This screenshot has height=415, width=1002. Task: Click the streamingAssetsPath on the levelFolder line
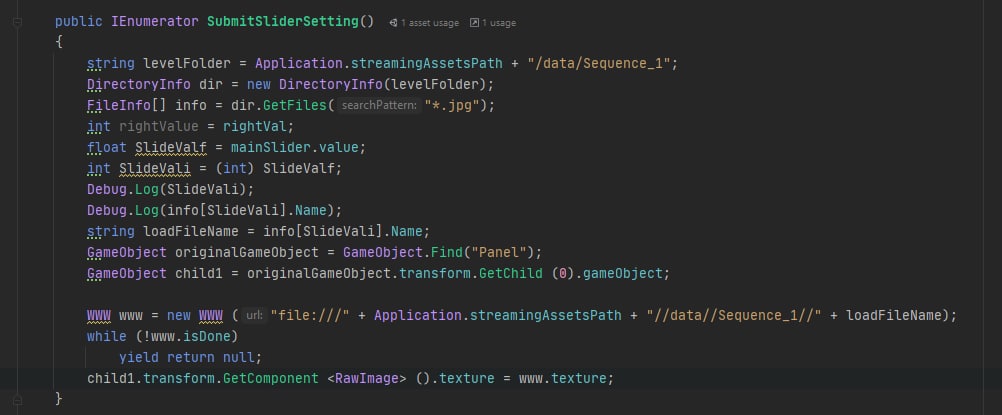(426, 63)
